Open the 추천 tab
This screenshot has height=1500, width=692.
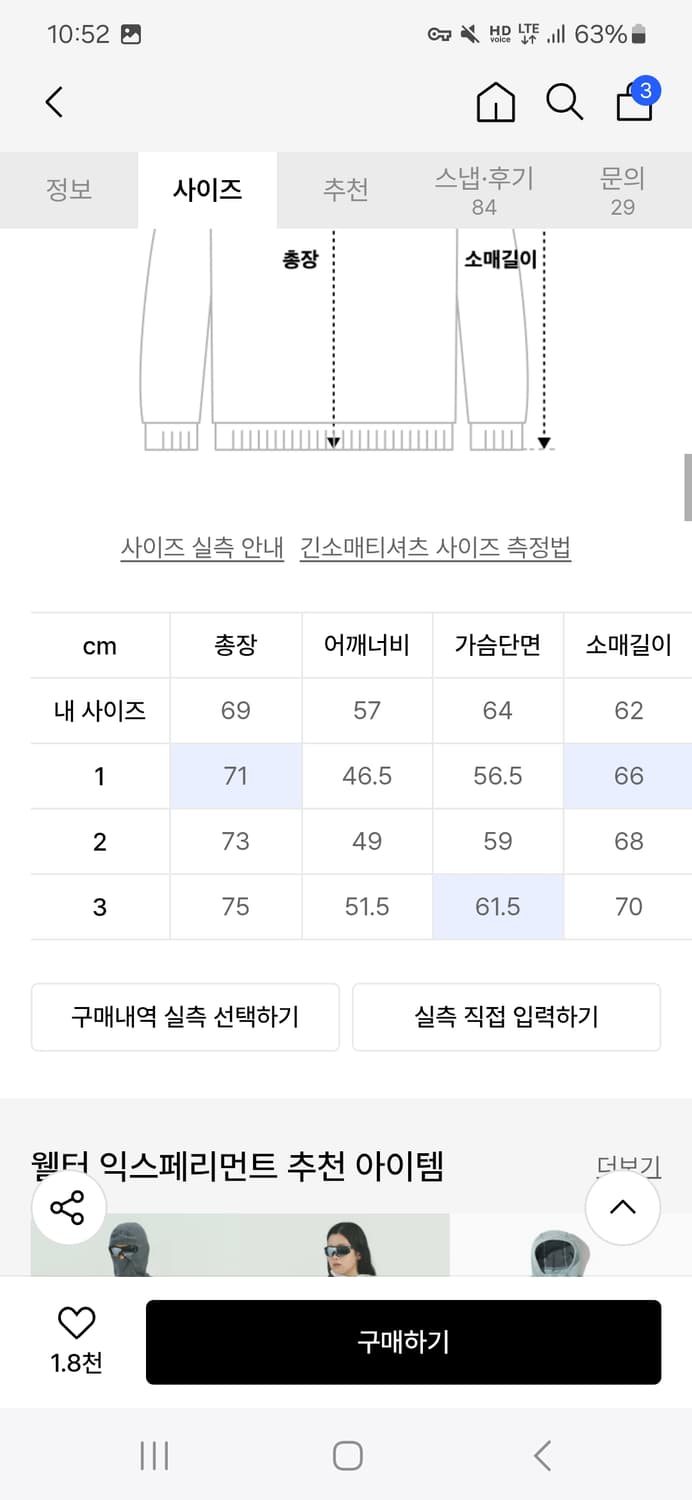tap(346, 189)
